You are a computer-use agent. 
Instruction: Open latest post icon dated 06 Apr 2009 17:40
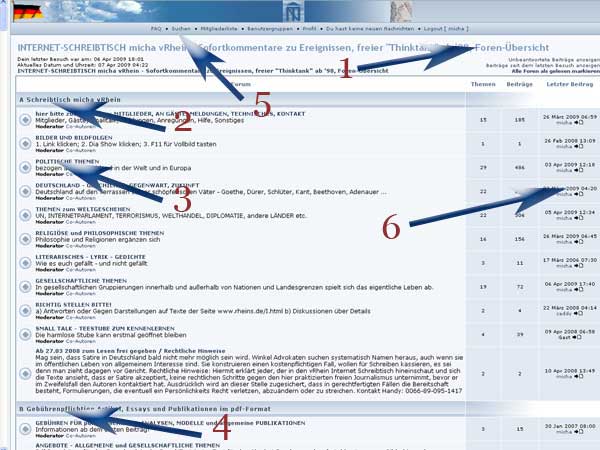point(579,290)
